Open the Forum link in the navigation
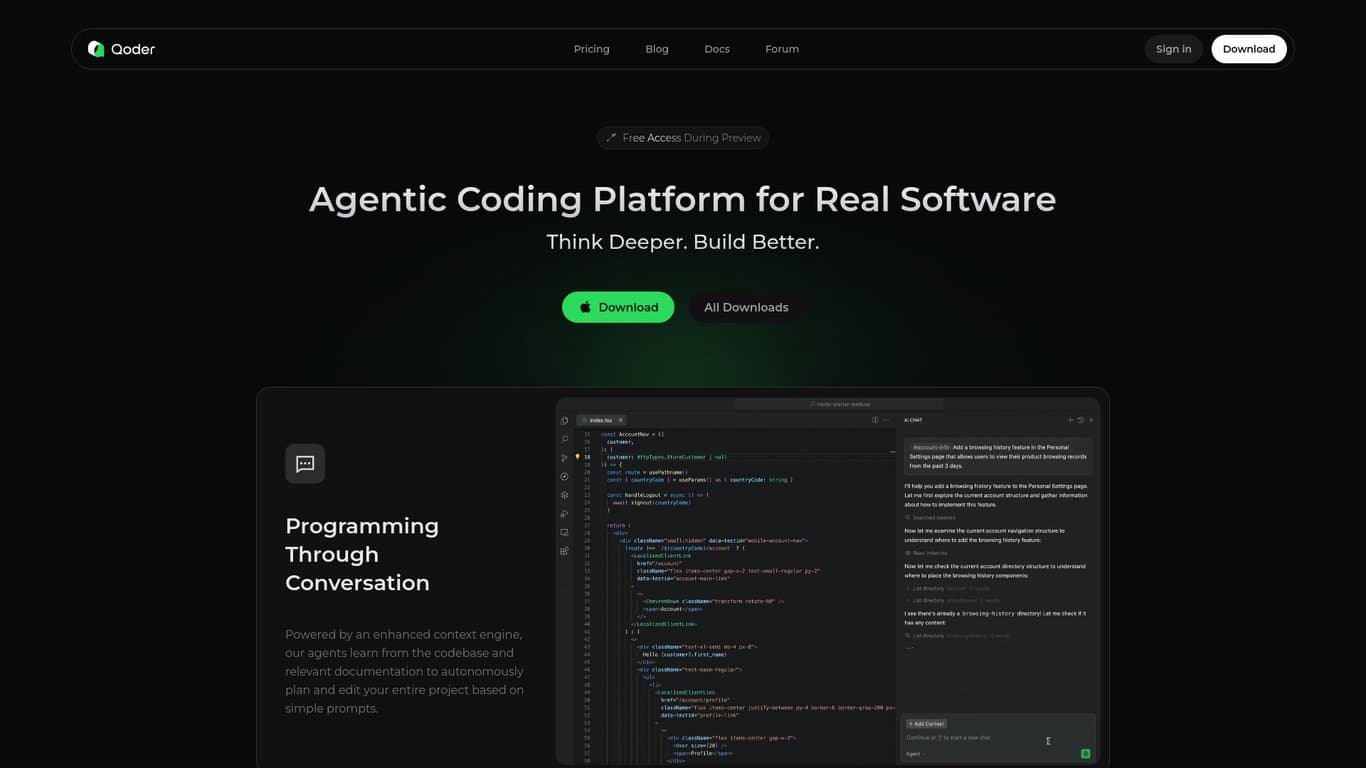 tap(782, 49)
